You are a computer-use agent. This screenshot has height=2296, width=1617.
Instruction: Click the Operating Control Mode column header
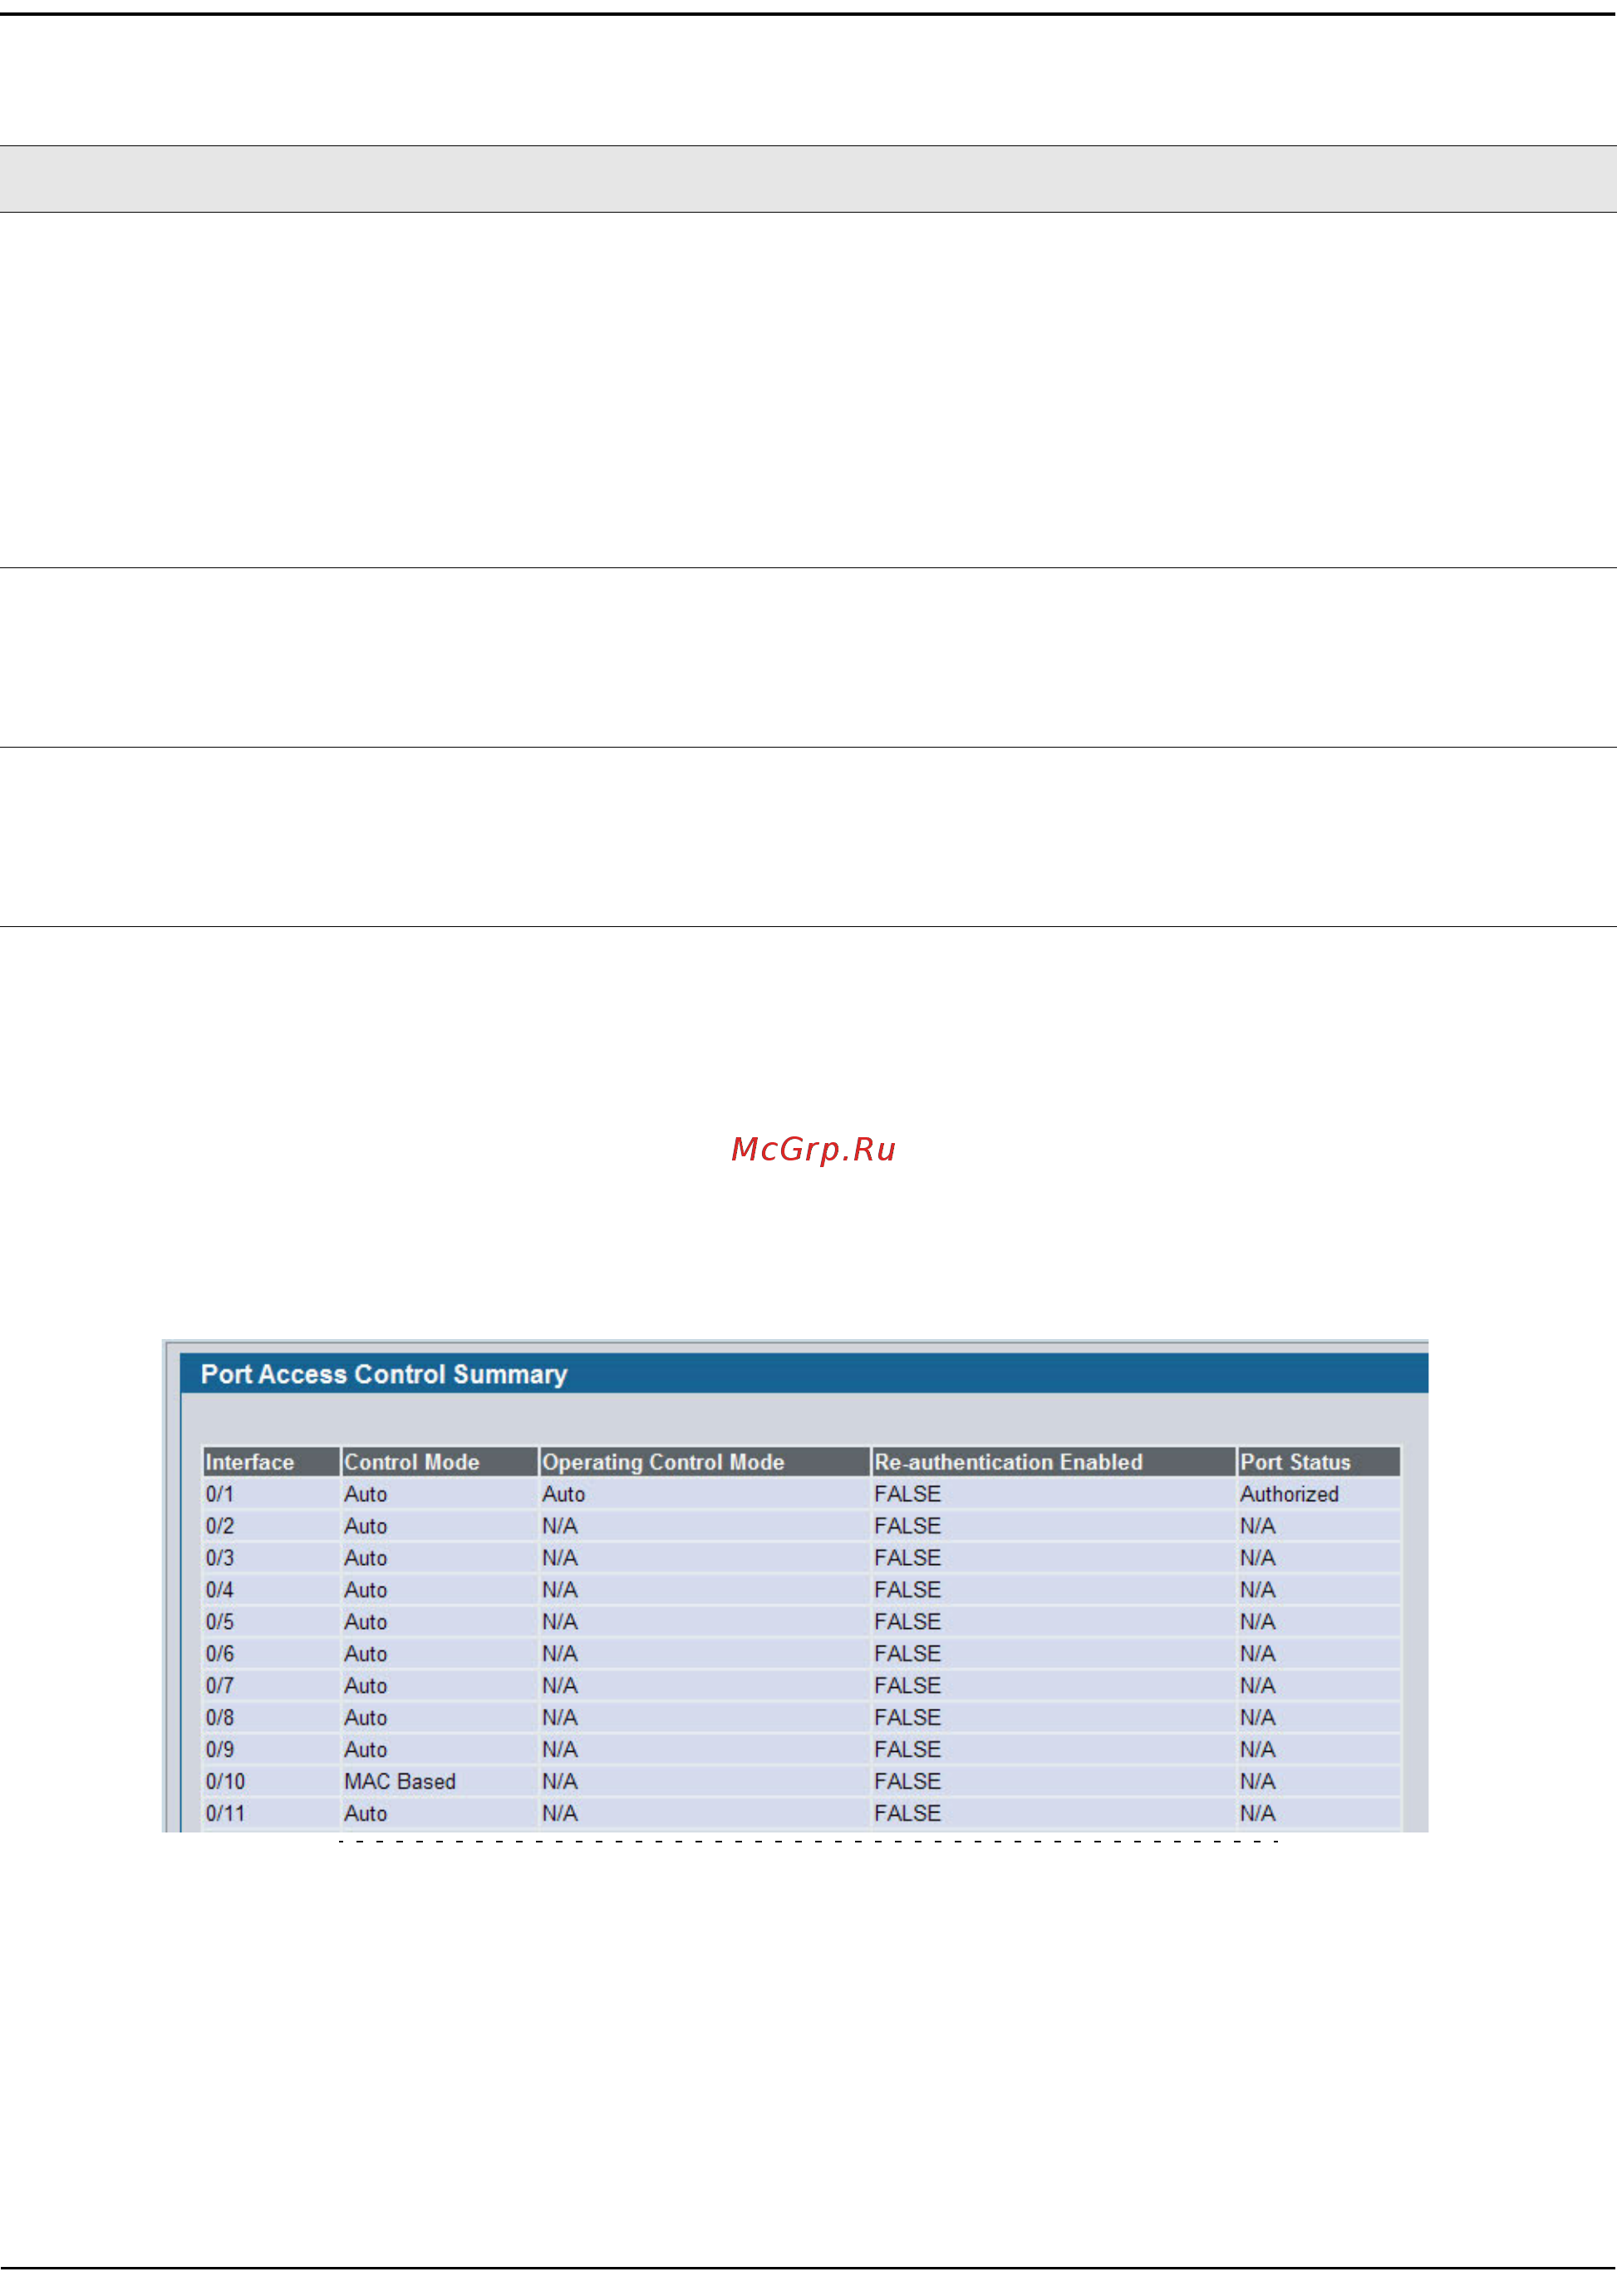[x=704, y=1461]
